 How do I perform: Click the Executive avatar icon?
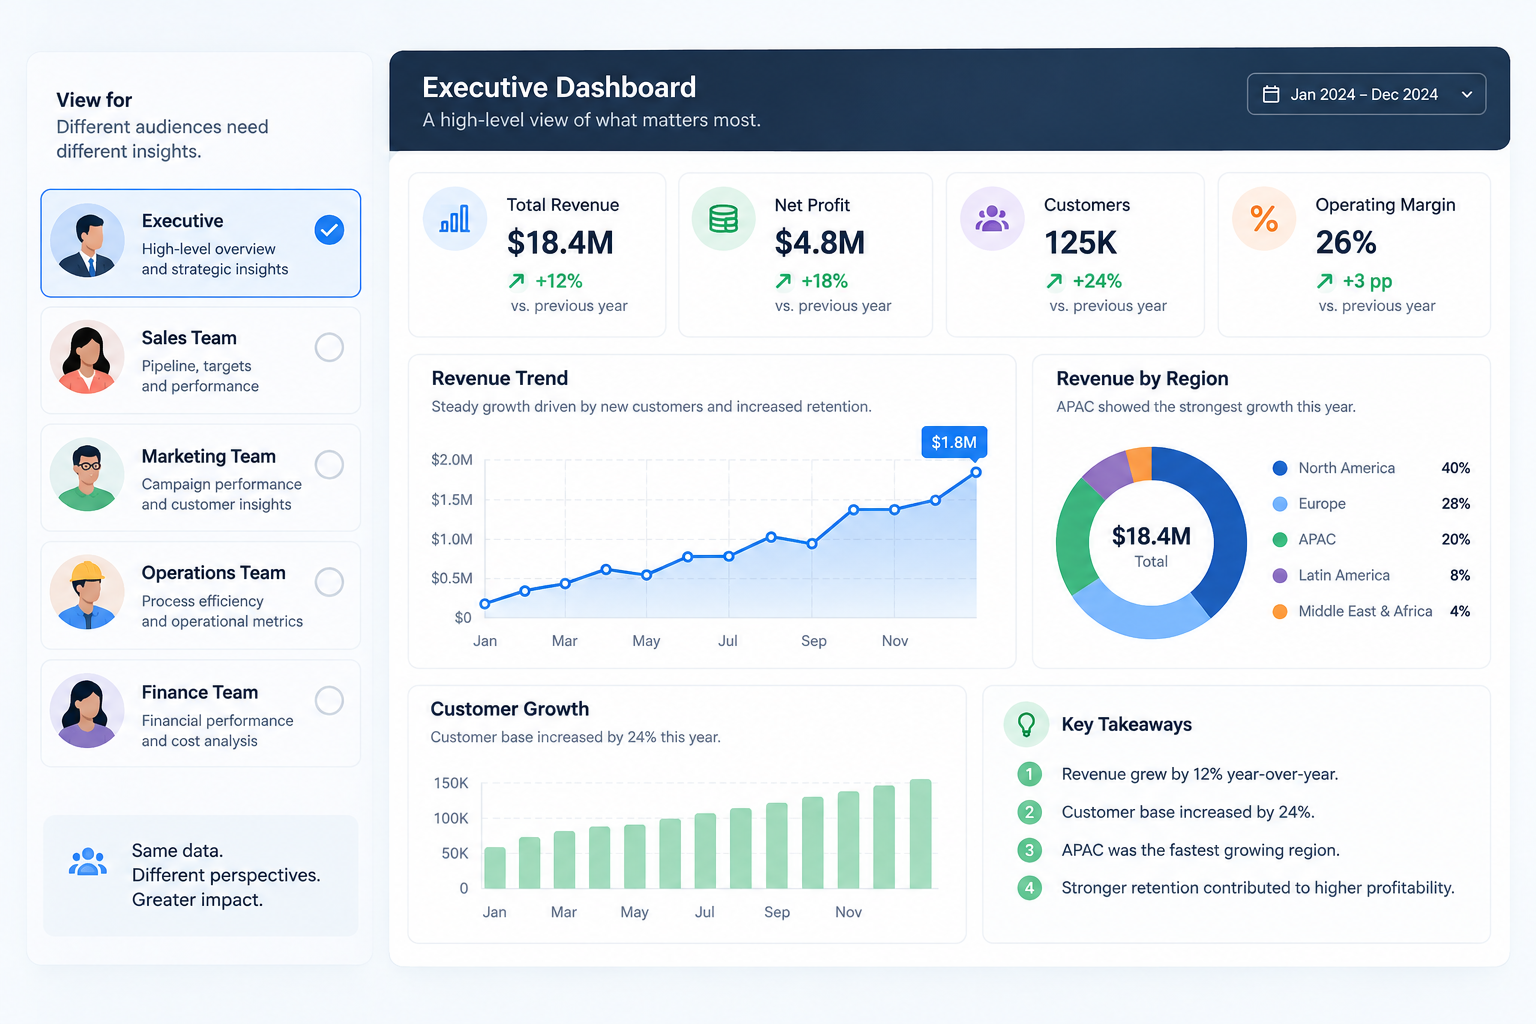click(88, 242)
